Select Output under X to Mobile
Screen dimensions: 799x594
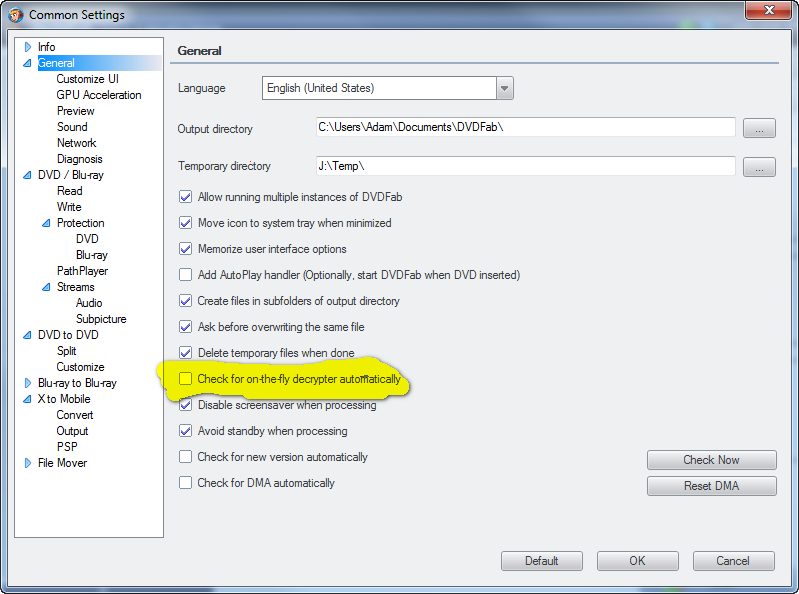click(x=72, y=431)
